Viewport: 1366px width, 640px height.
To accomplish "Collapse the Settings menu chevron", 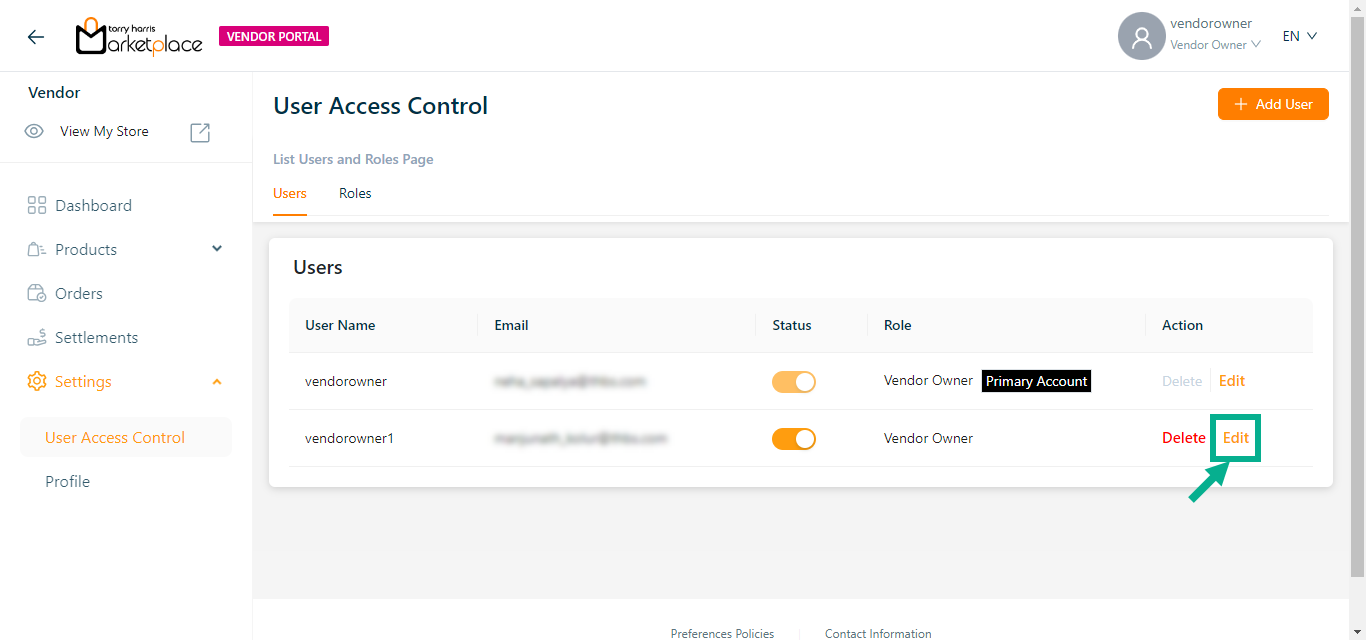I will [x=217, y=382].
